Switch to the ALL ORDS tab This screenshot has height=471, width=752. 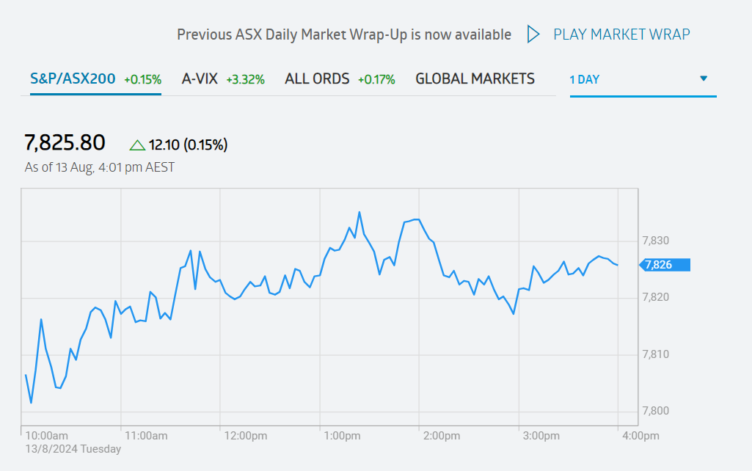(x=340, y=79)
